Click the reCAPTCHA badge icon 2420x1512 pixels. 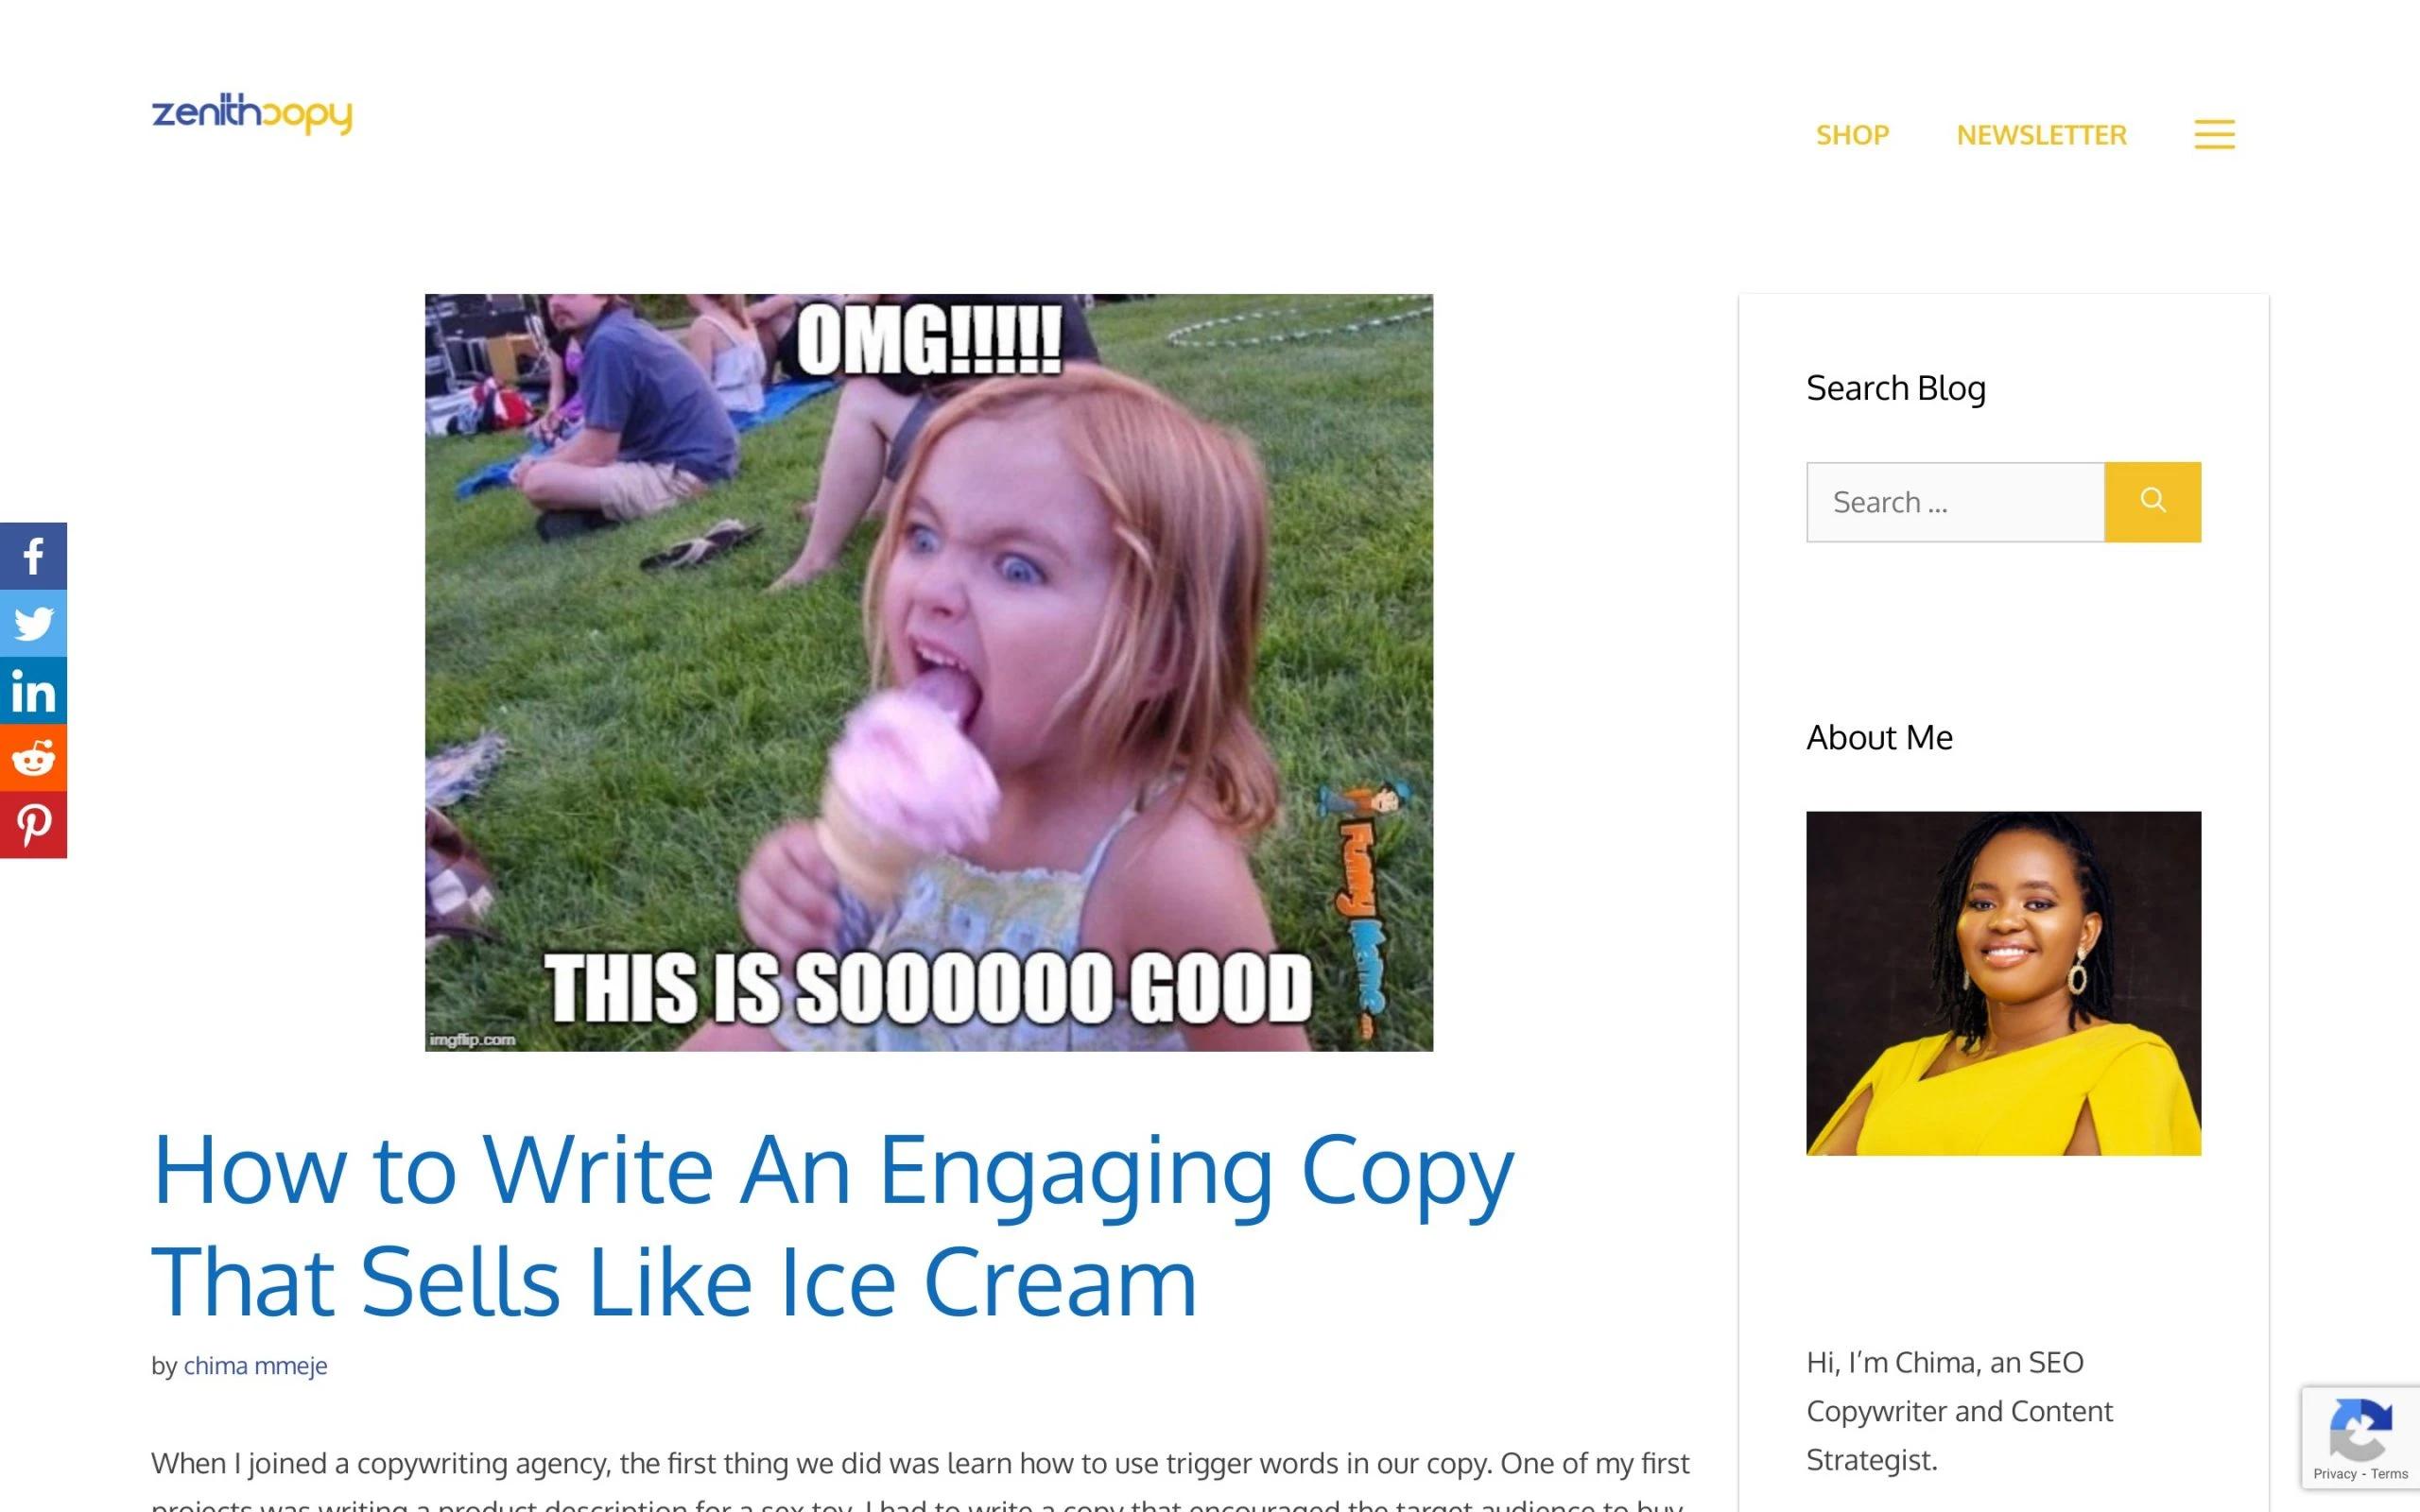2360,1430
